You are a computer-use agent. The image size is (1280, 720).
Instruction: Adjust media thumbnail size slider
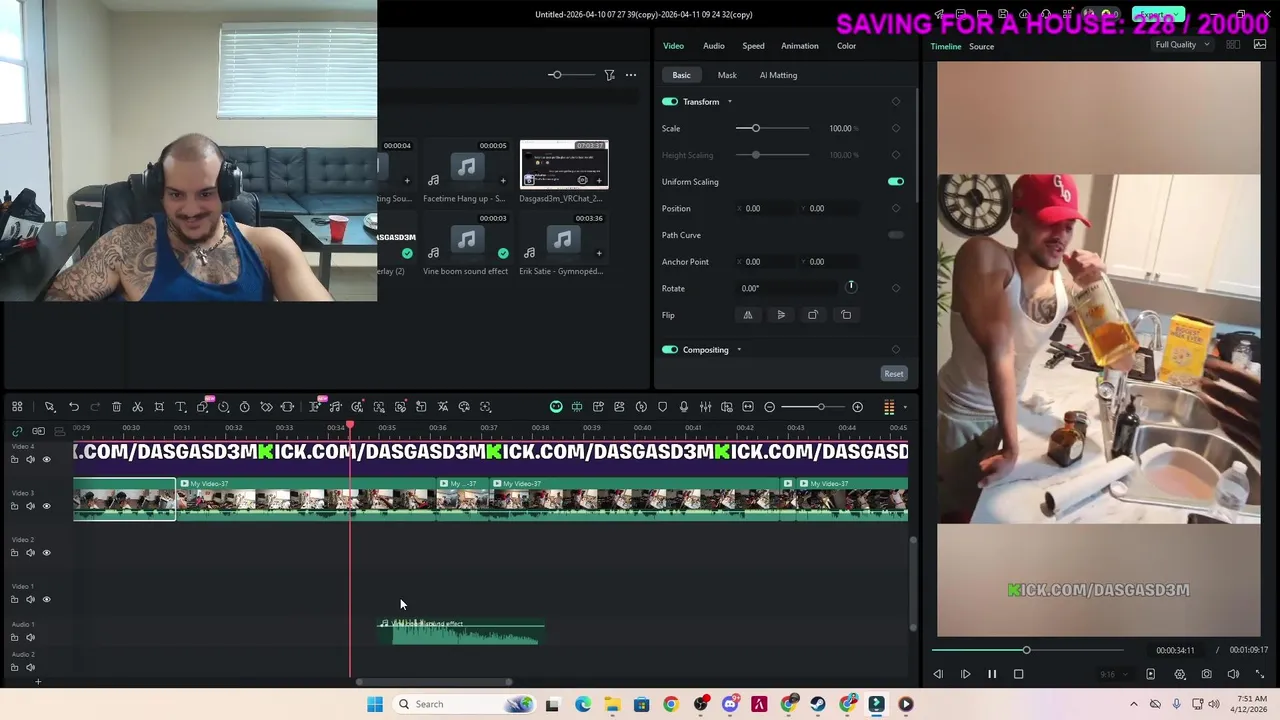555,75
